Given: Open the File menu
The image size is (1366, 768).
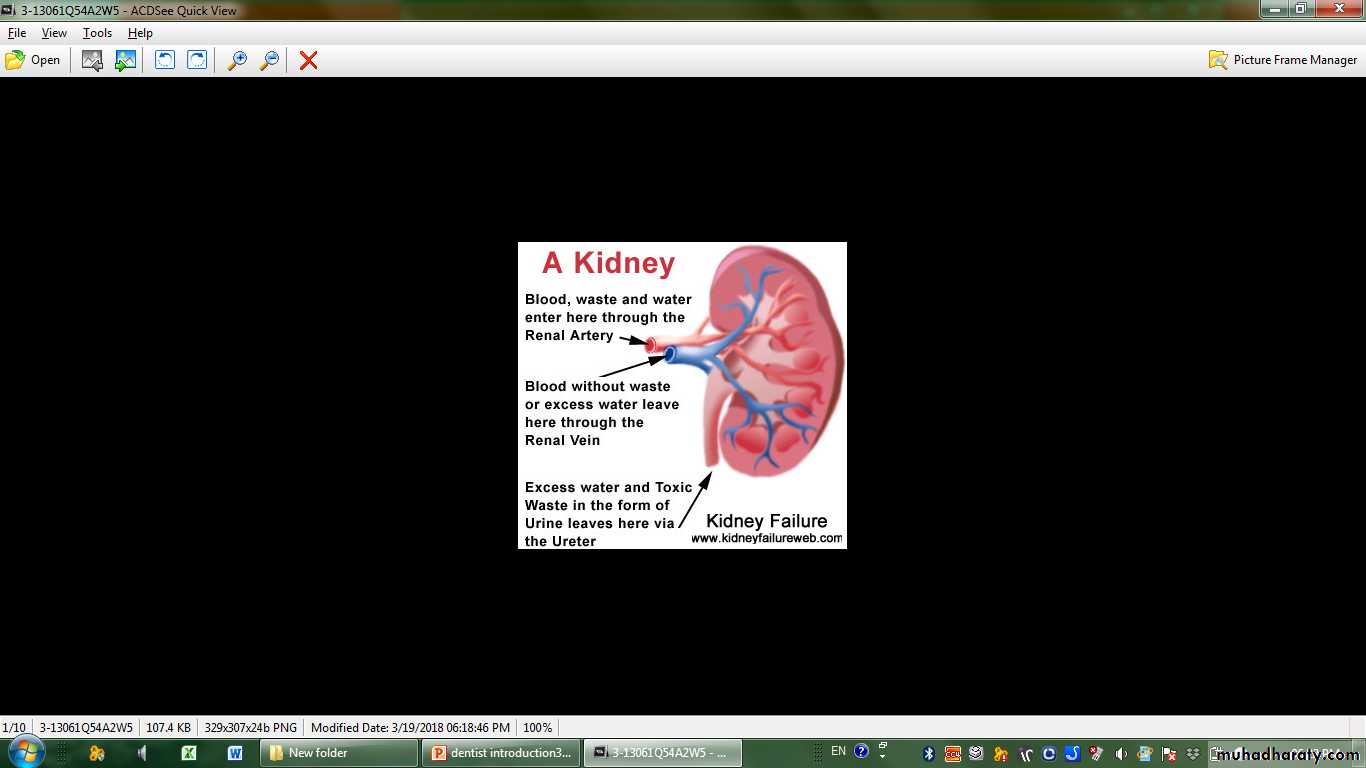Looking at the screenshot, I should [17, 33].
